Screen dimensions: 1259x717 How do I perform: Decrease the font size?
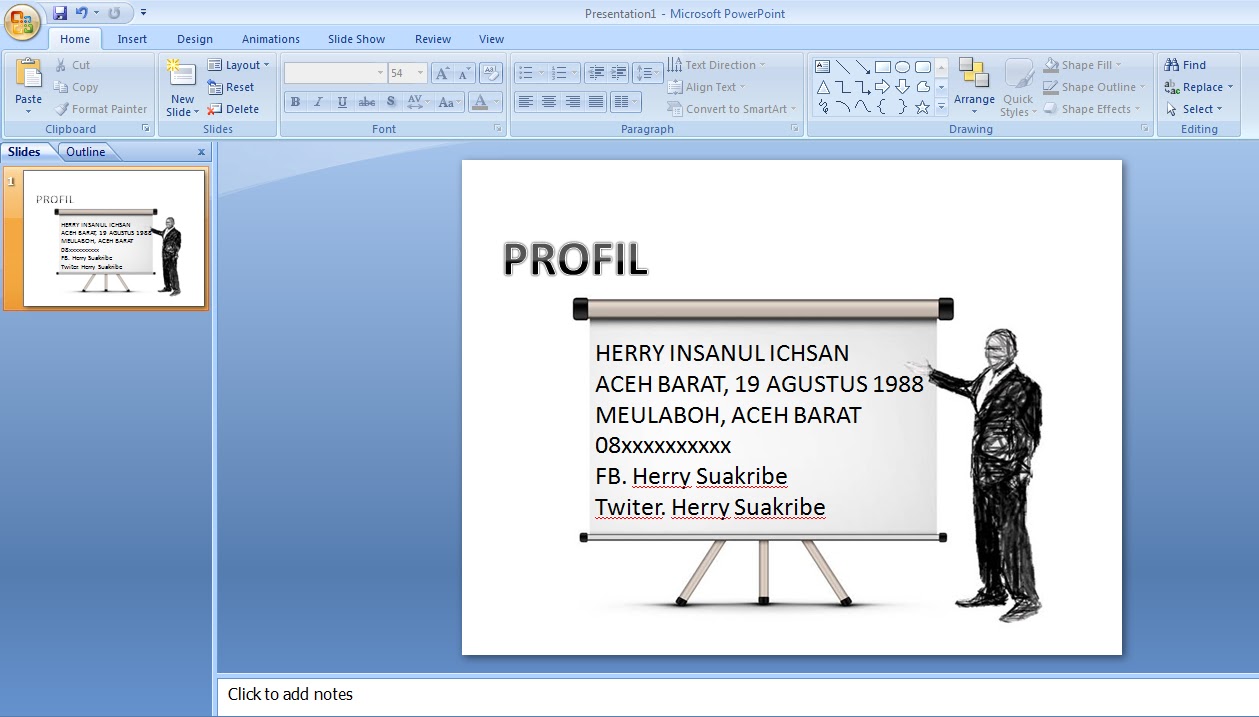pyautogui.click(x=465, y=73)
